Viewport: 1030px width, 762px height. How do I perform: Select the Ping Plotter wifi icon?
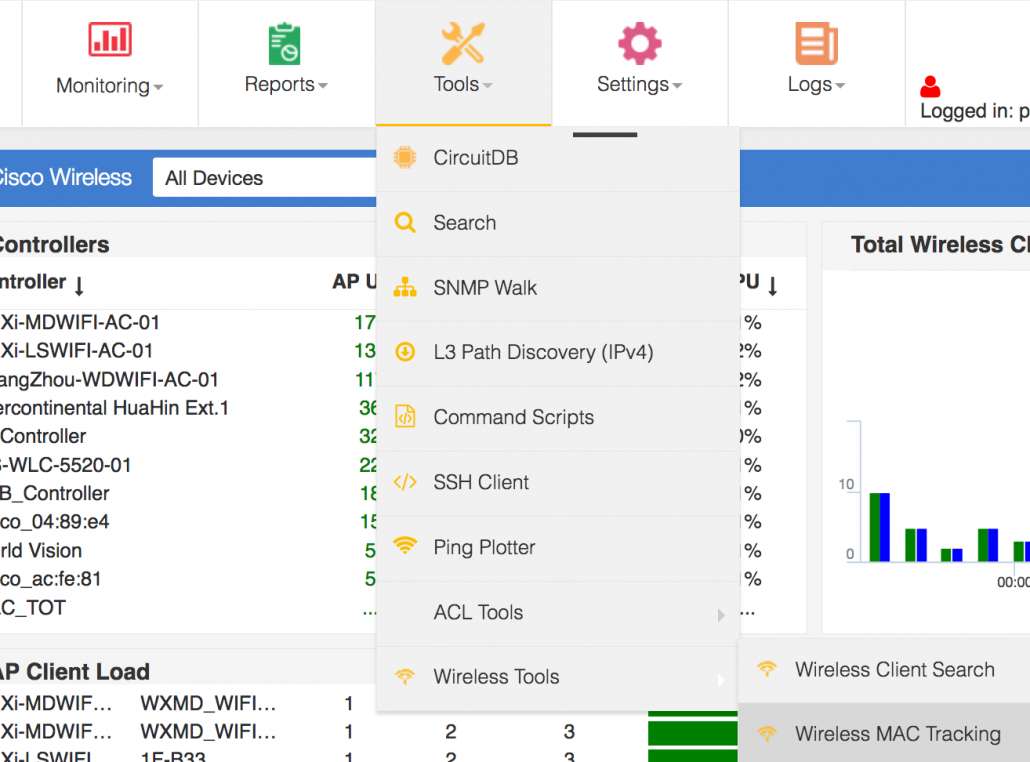405,547
